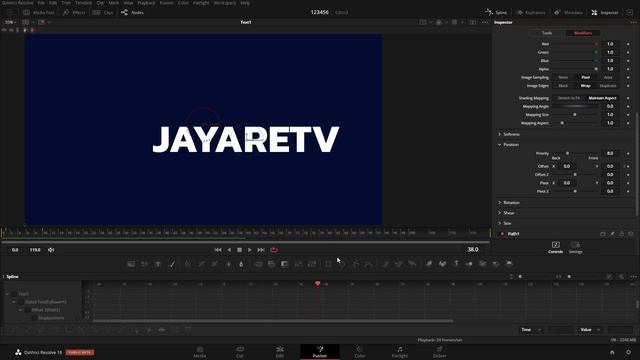Viewport: 640px width, 360px height.
Task: Set Image Edges to Black
Action: point(563,86)
